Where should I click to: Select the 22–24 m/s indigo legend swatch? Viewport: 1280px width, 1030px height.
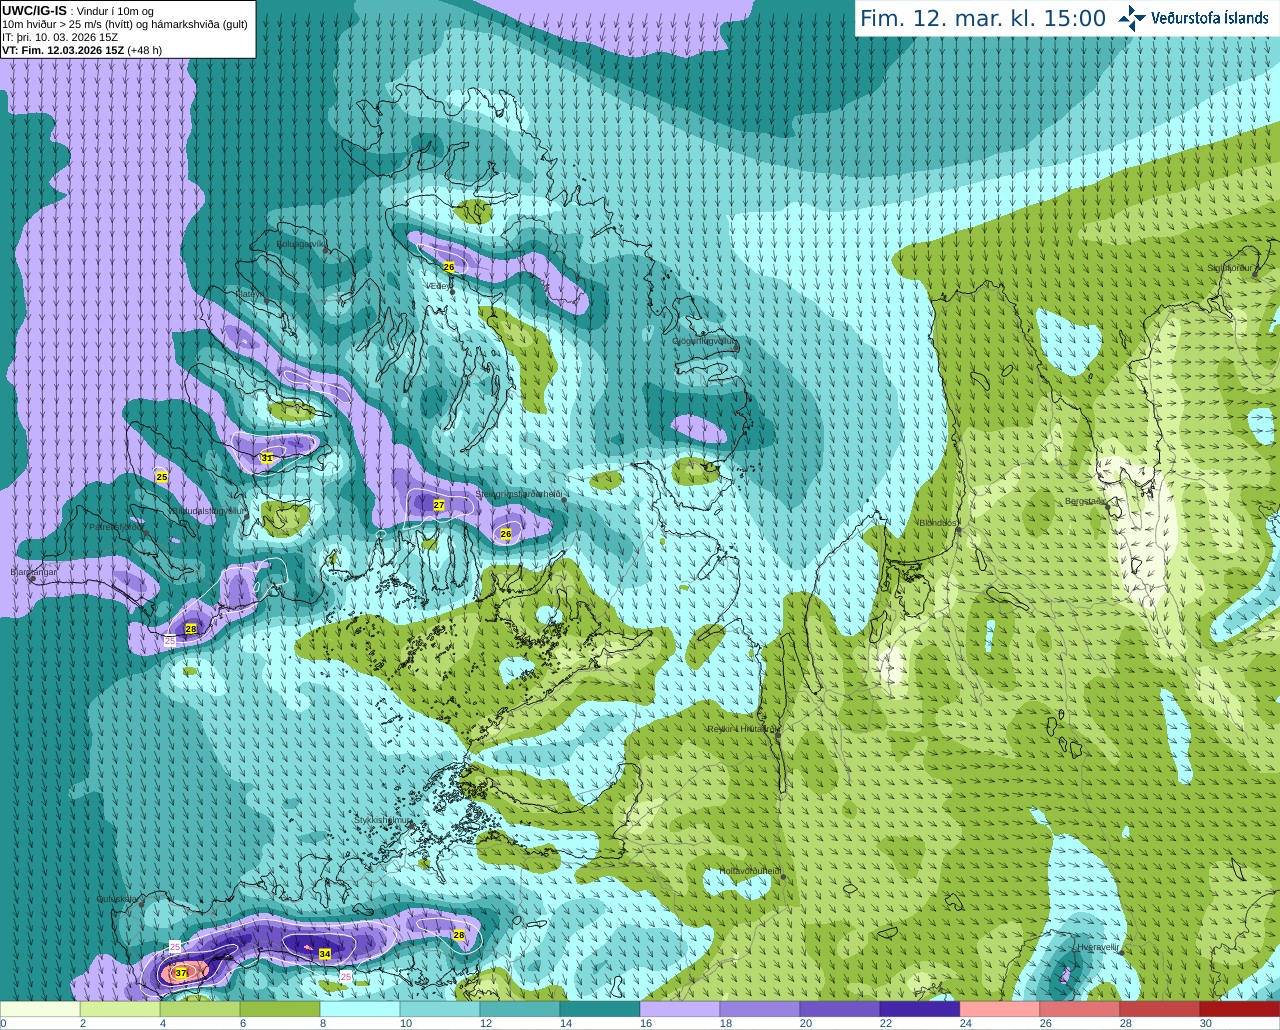[x=920, y=1009]
